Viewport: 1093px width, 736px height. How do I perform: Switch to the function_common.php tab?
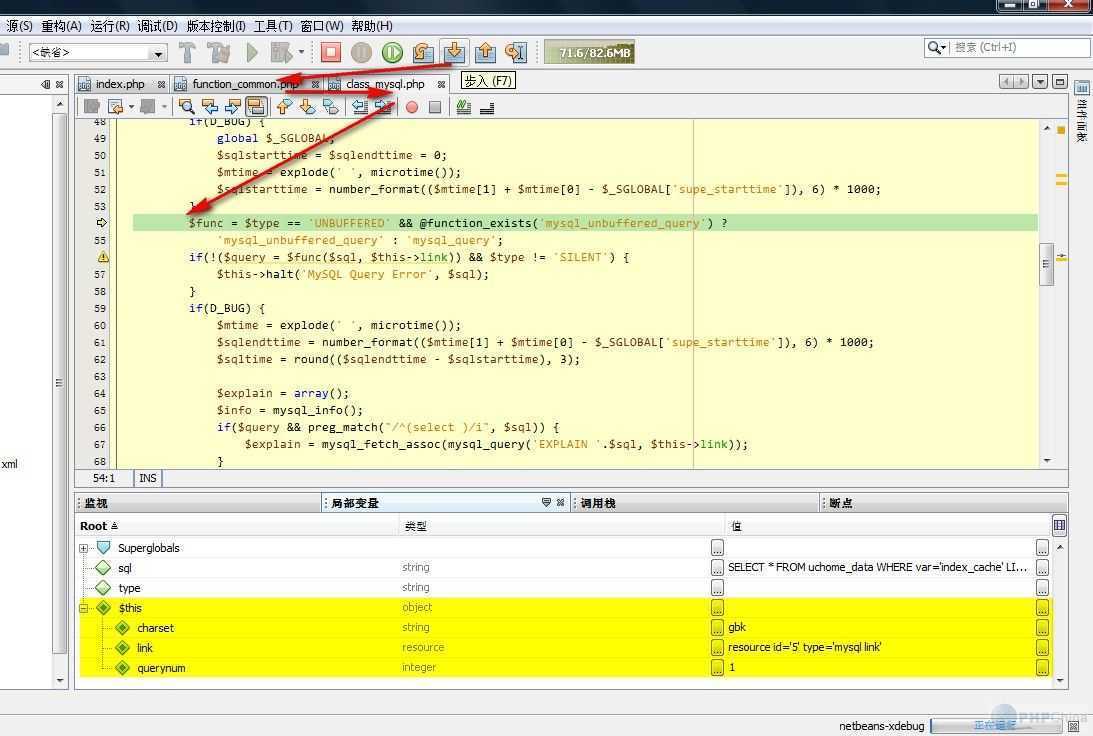(x=245, y=84)
